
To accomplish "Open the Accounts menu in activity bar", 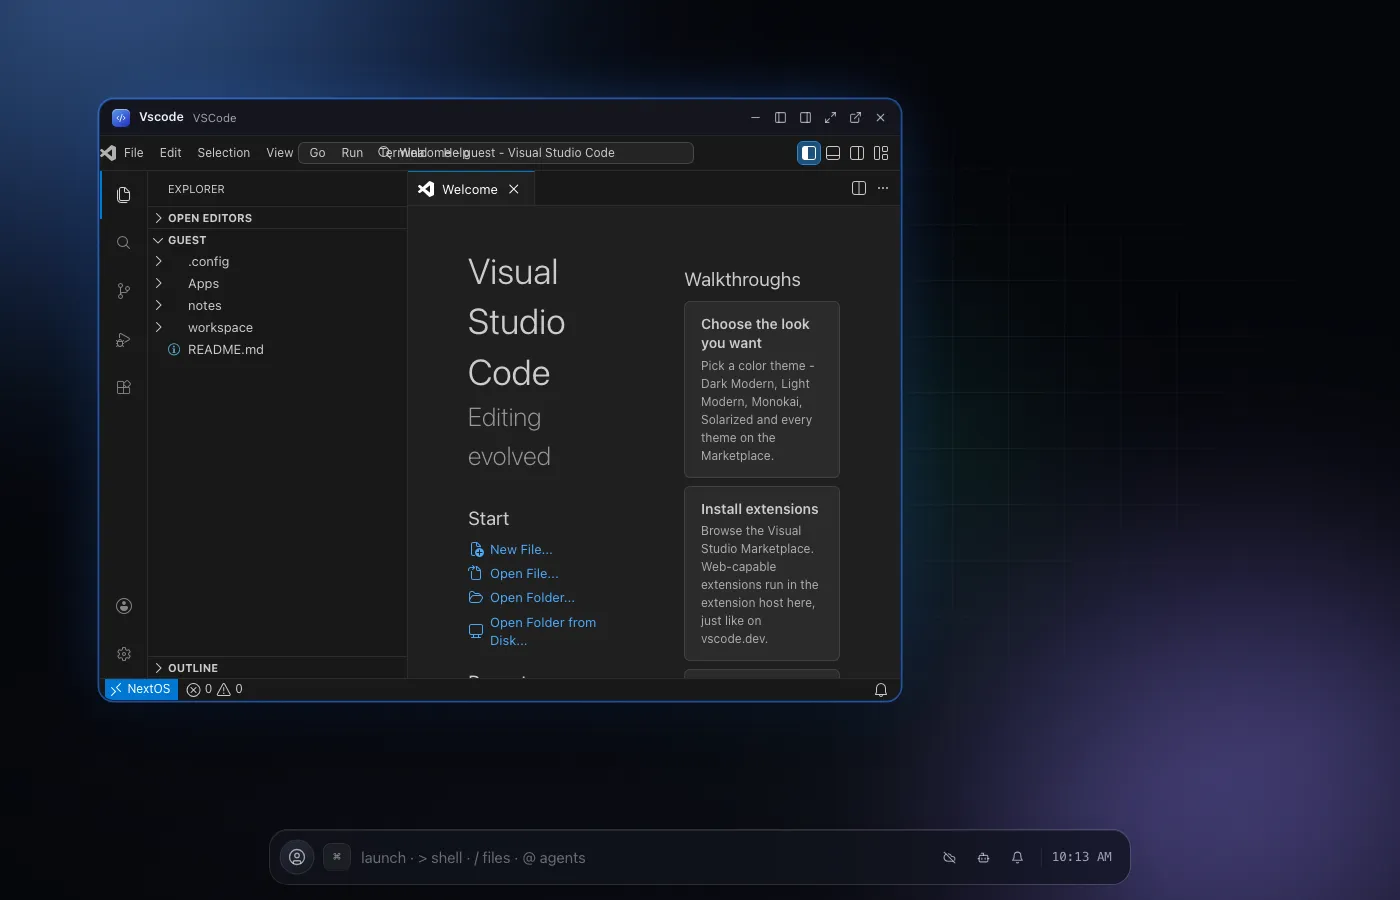I will coord(124,606).
